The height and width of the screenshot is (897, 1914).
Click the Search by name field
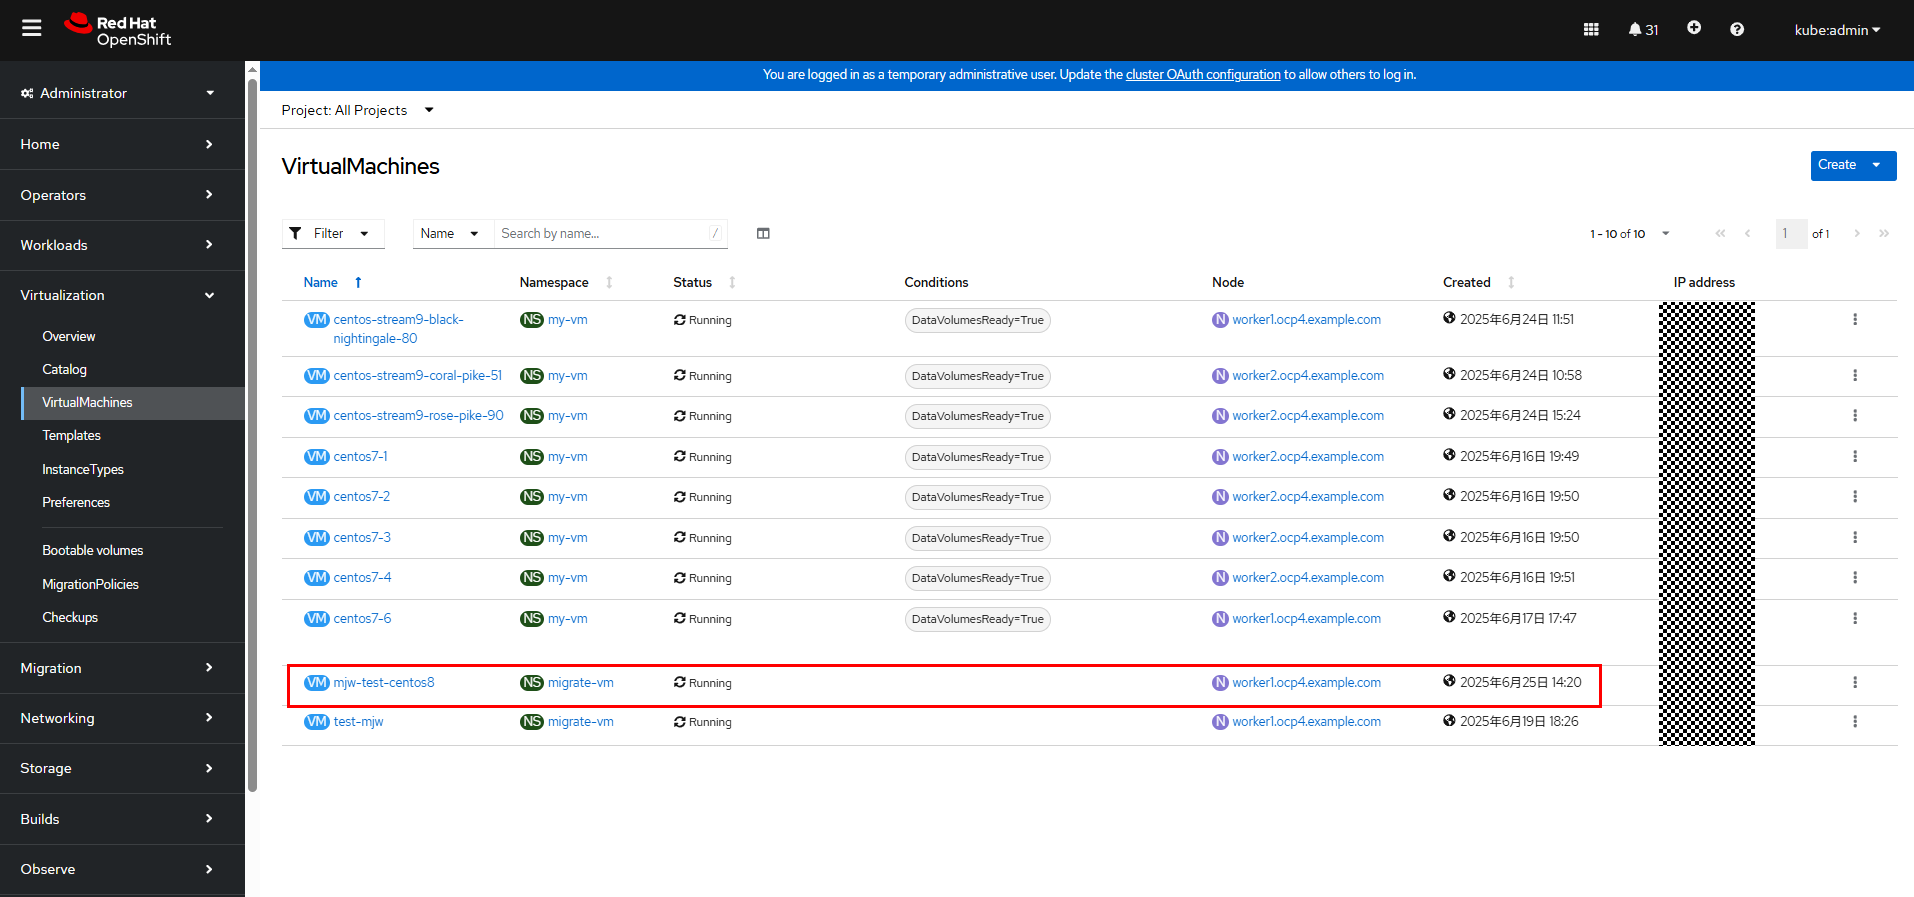pyautogui.click(x=610, y=233)
